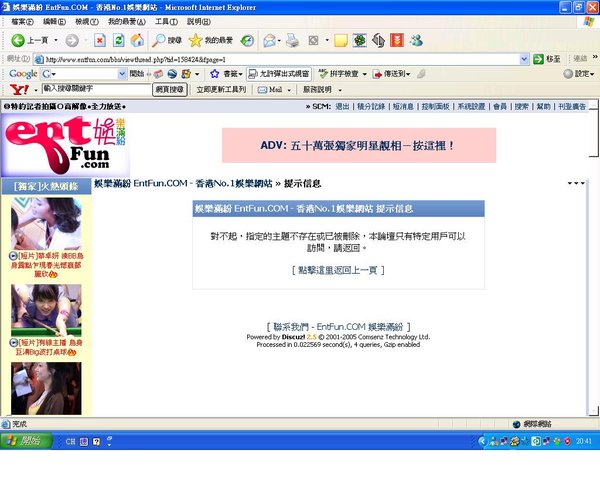Toggle the popup blocker allow-popups button
The width and height of the screenshot is (600, 484).
[279, 73]
